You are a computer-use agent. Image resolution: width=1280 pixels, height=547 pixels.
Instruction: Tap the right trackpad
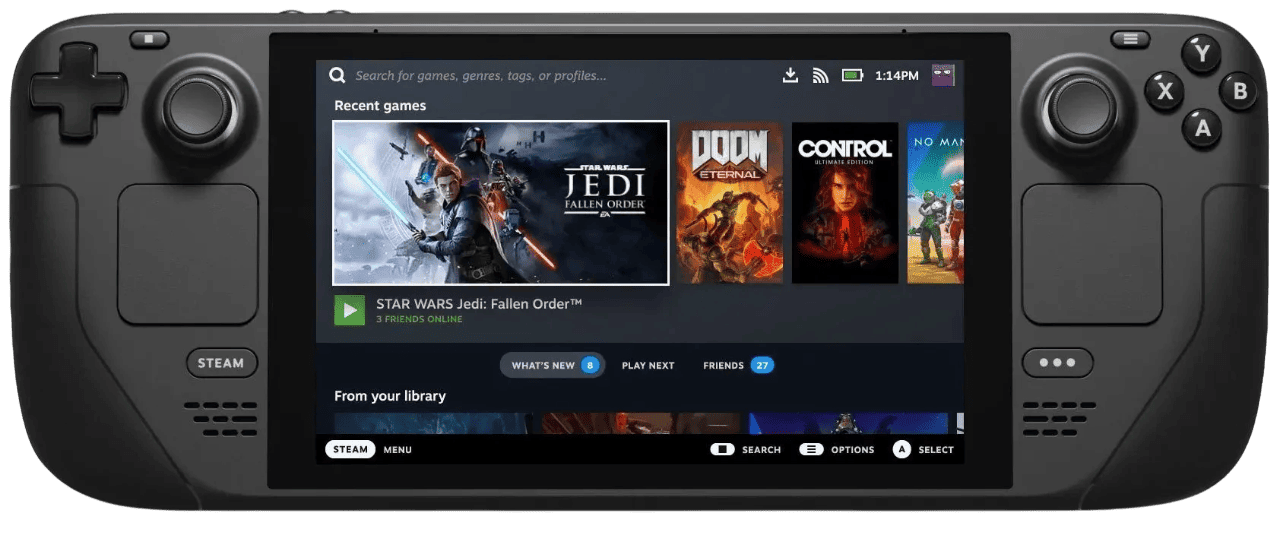point(1091,254)
